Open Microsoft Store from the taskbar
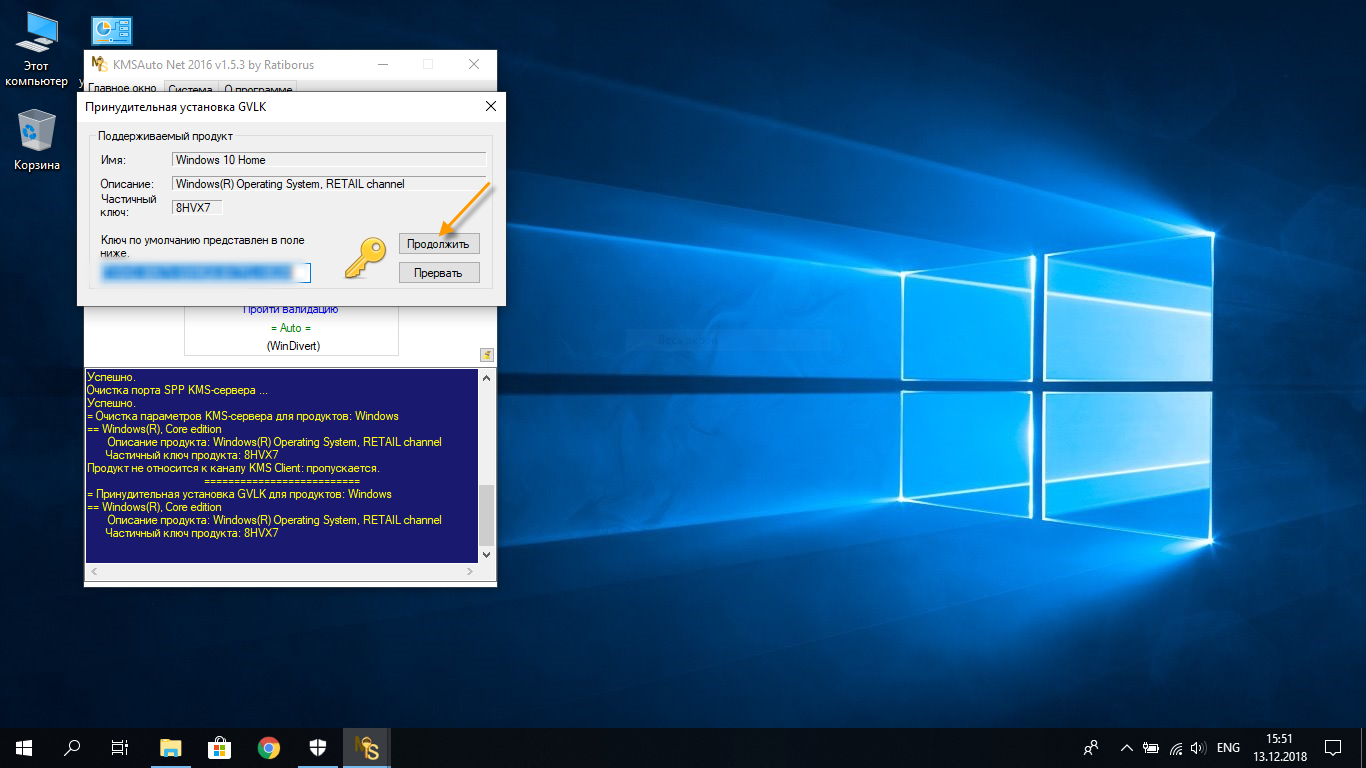This screenshot has width=1366, height=768. point(219,747)
